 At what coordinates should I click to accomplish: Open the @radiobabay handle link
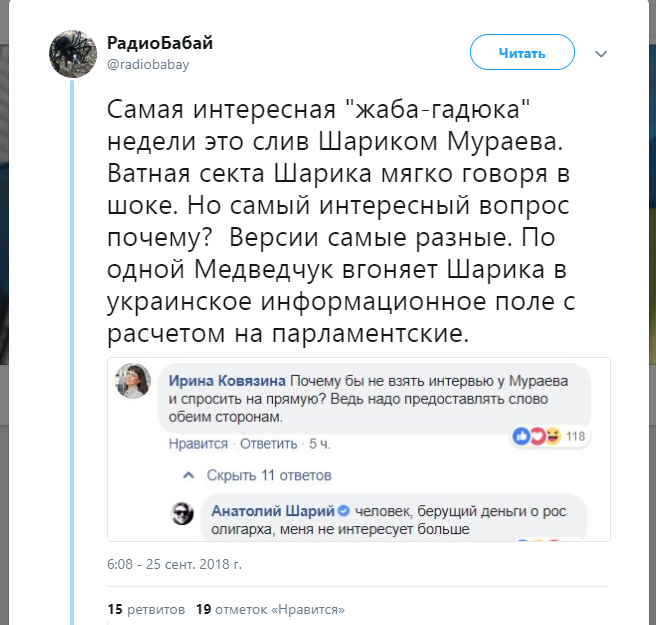[x=148, y=64]
